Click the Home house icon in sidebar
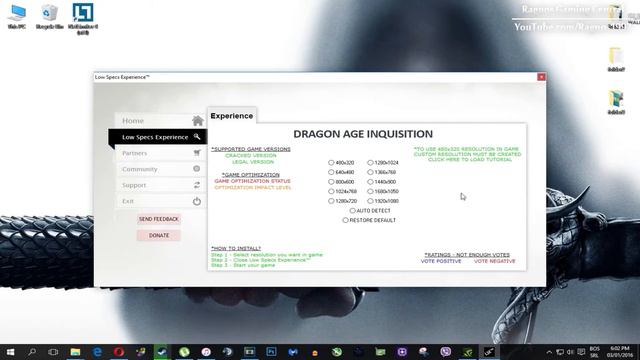Viewport: 640px width, 360px height. [198, 121]
